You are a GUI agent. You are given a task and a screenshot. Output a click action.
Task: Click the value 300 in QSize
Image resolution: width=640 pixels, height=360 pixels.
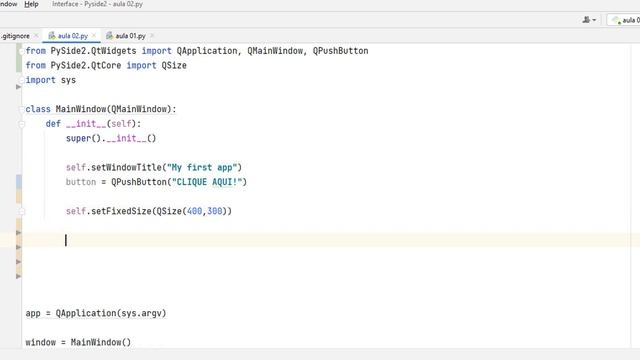click(215, 211)
